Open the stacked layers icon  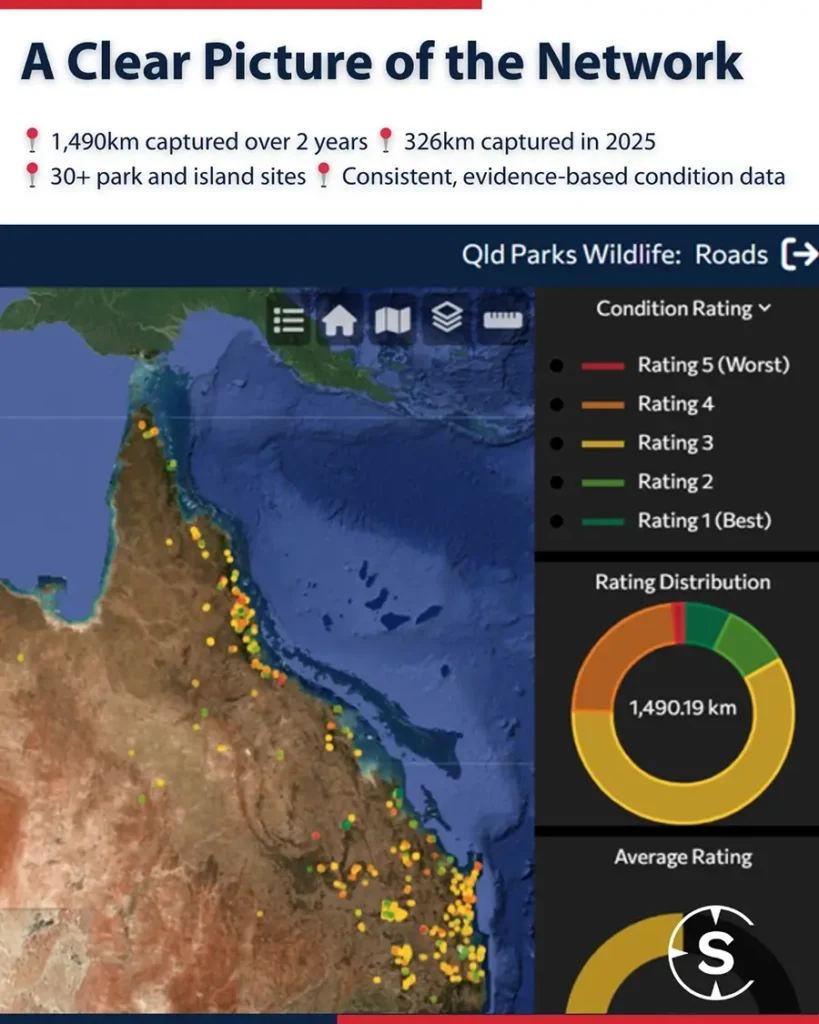point(446,319)
